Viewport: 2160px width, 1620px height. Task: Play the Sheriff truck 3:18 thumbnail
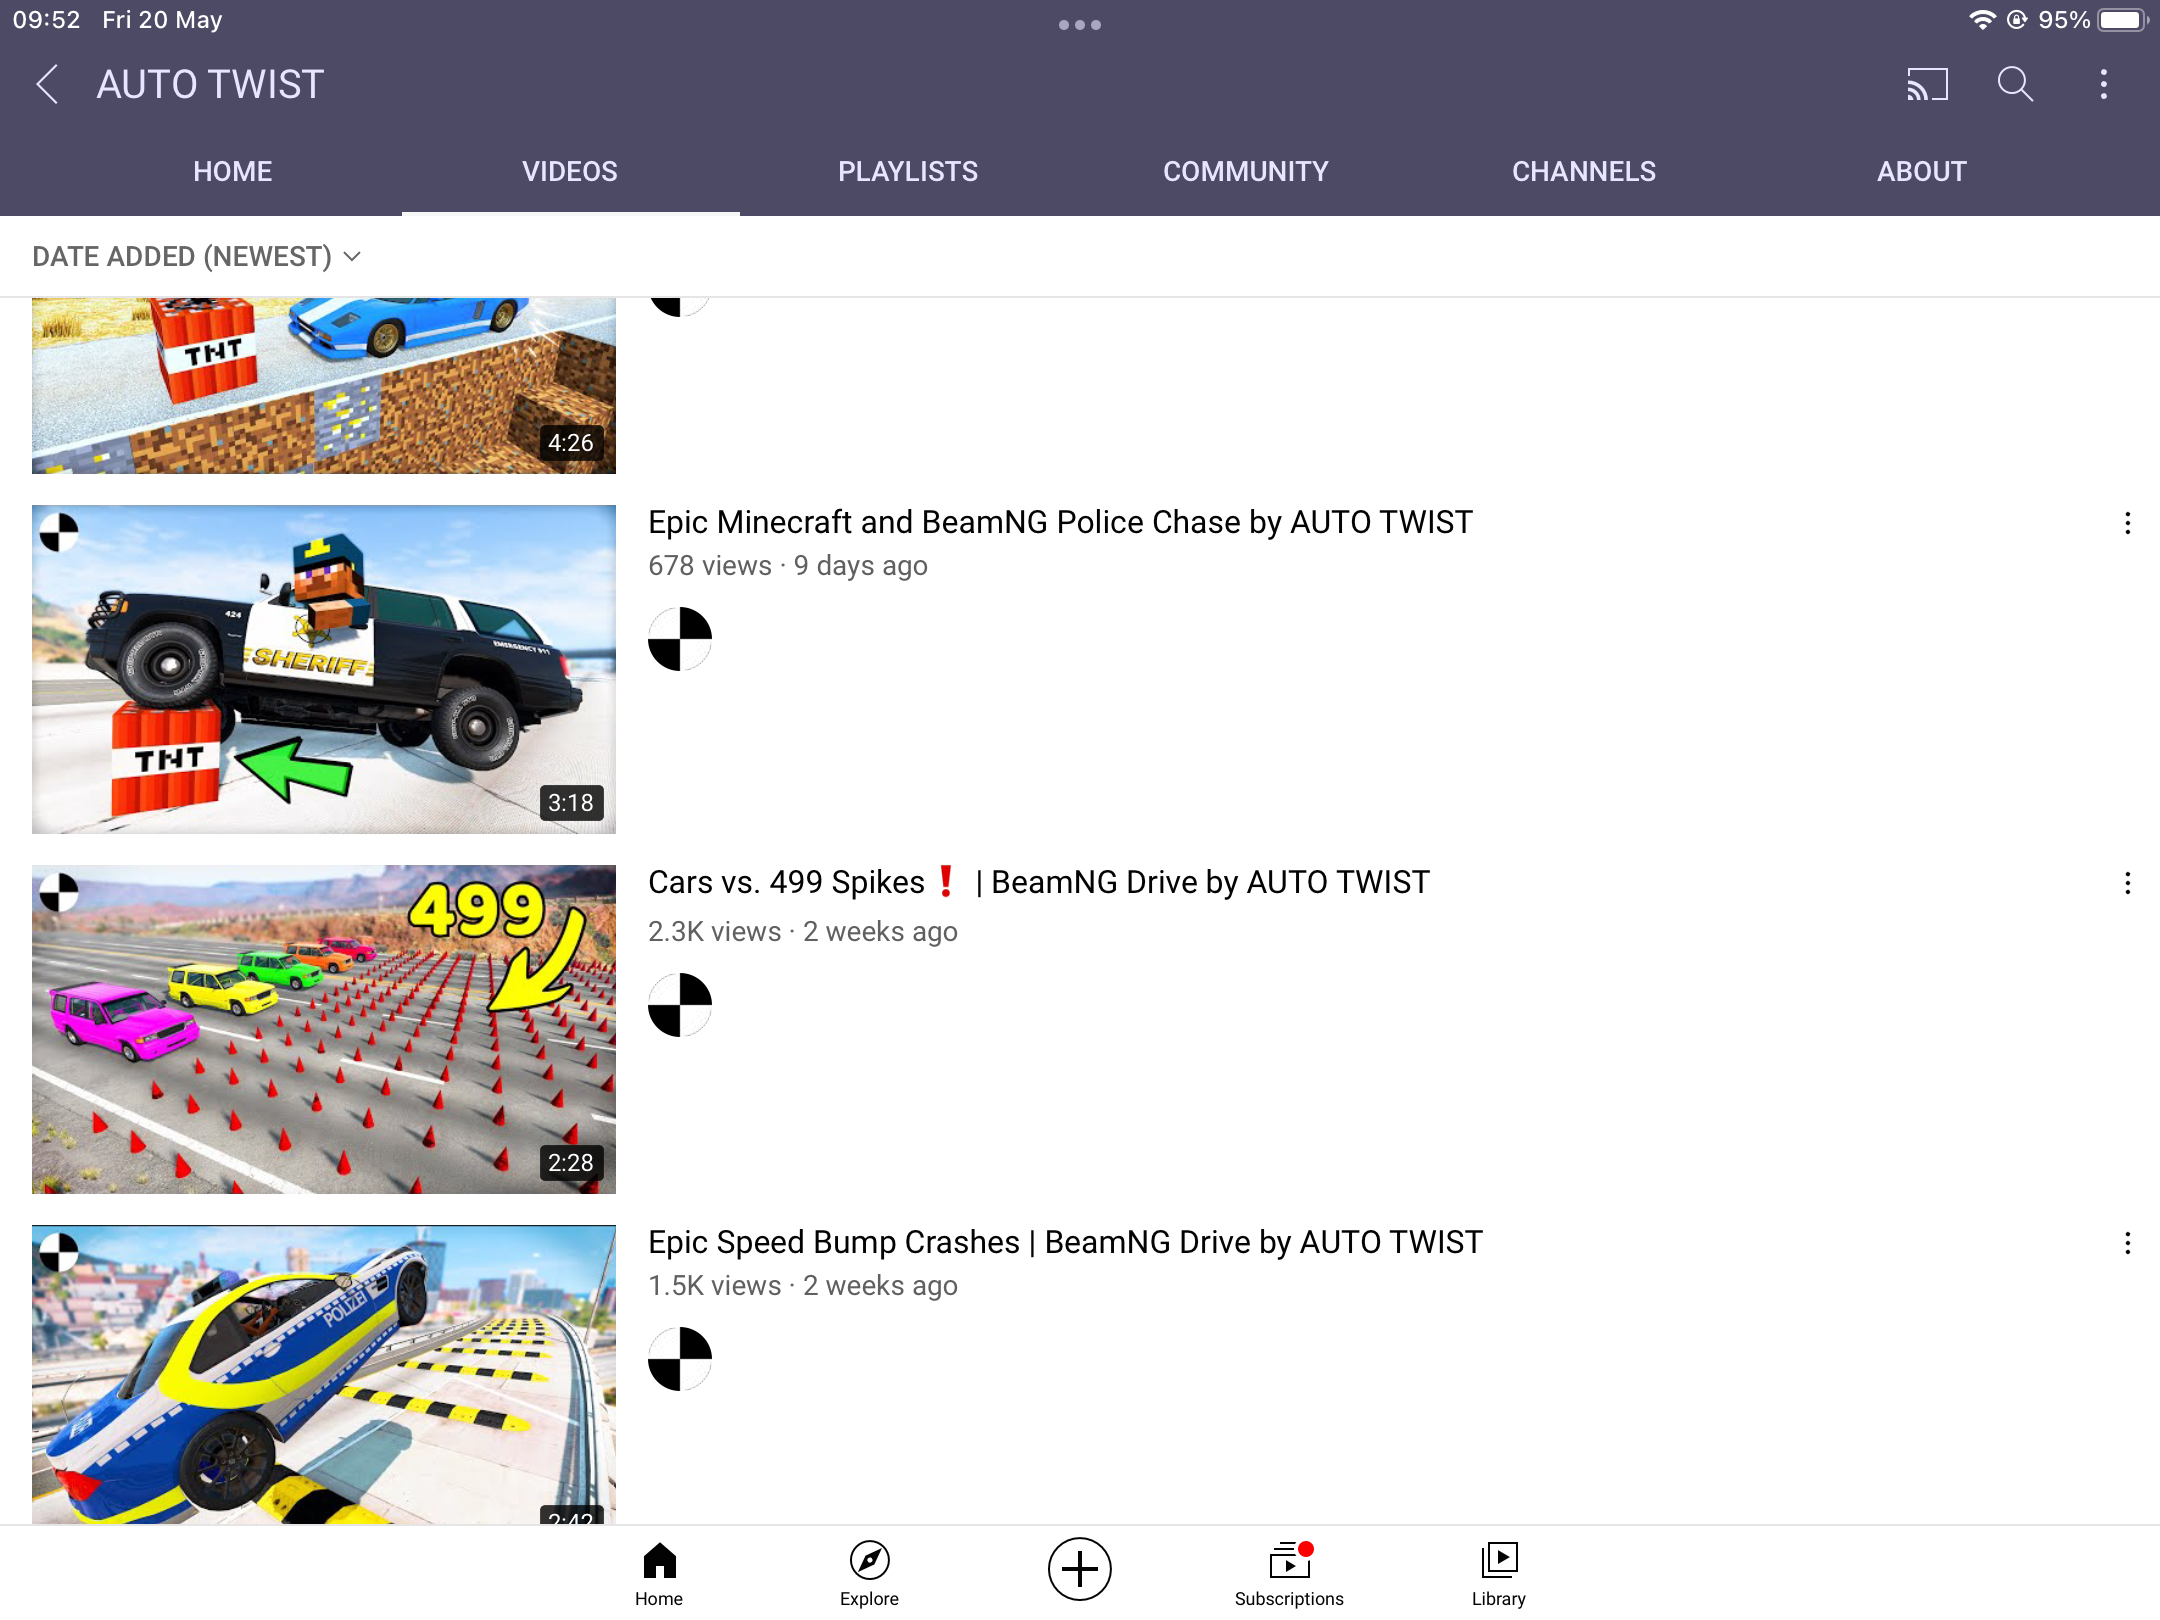click(x=324, y=669)
